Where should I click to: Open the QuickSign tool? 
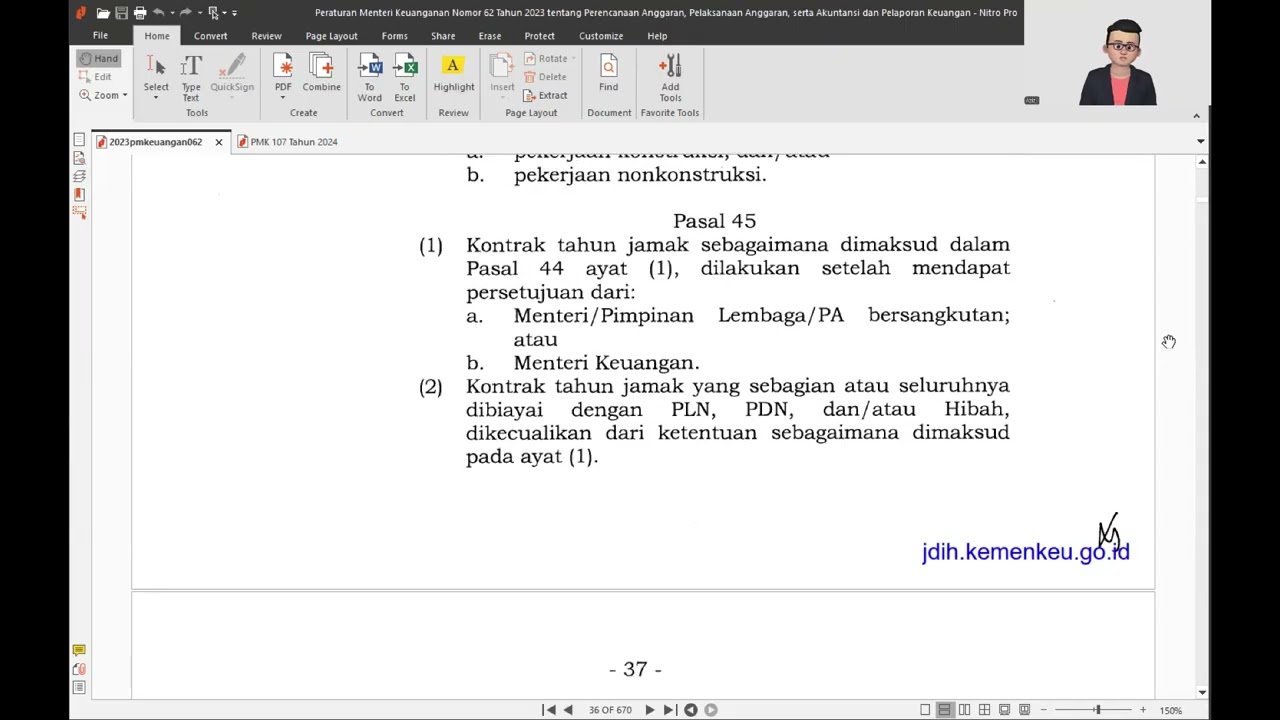pyautogui.click(x=232, y=76)
